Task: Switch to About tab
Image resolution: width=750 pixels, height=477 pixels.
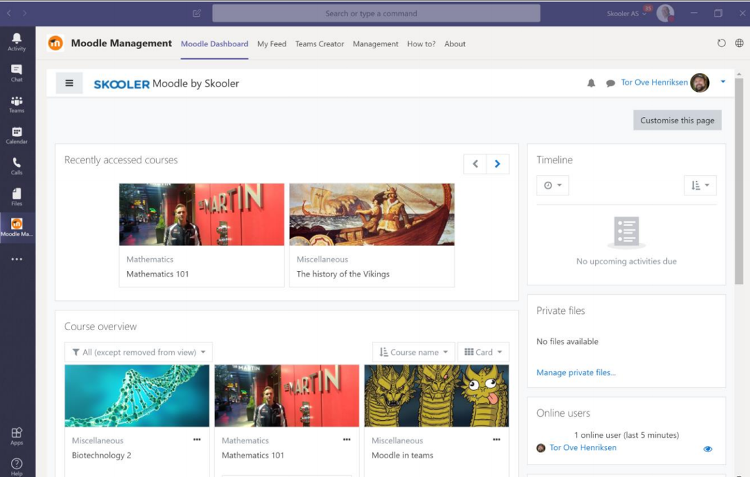Action: point(455,44)
